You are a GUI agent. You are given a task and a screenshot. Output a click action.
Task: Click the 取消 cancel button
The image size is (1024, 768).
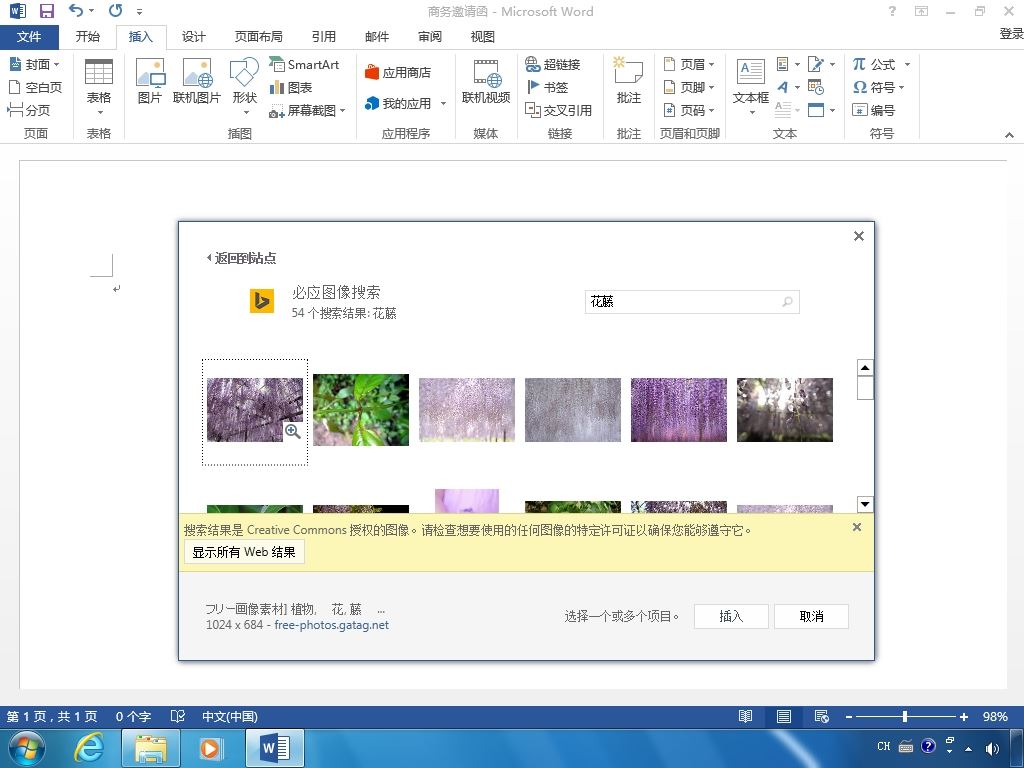811,616
